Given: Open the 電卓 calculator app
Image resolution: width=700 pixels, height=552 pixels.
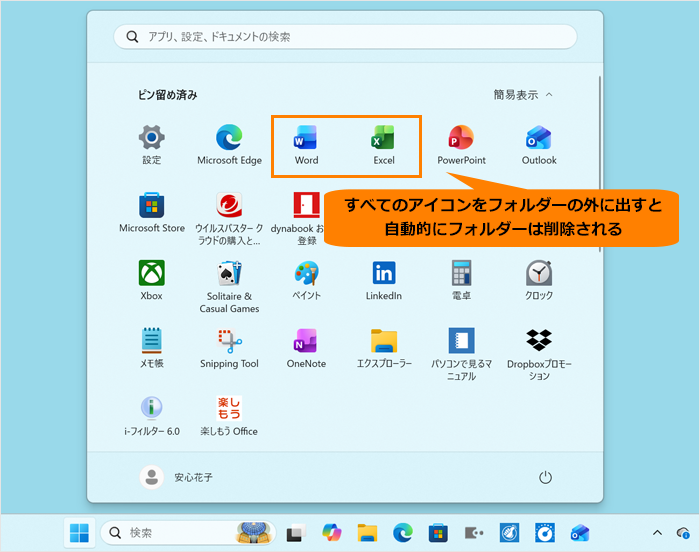Looking at the screenshot, I should point(461,280).
